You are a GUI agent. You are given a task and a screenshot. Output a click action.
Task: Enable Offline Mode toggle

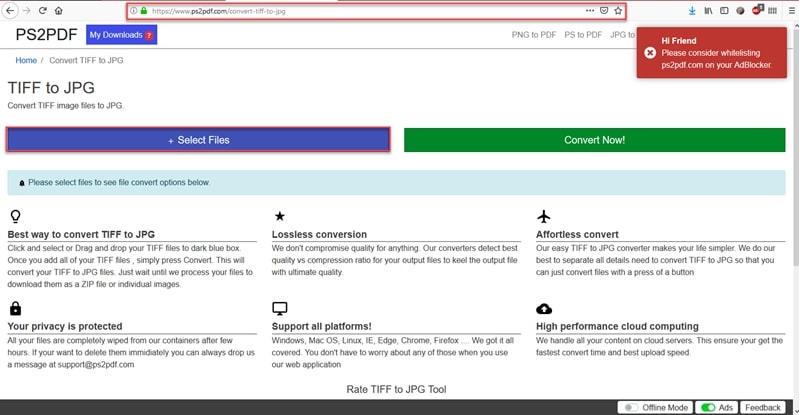[x=630, y=407]
